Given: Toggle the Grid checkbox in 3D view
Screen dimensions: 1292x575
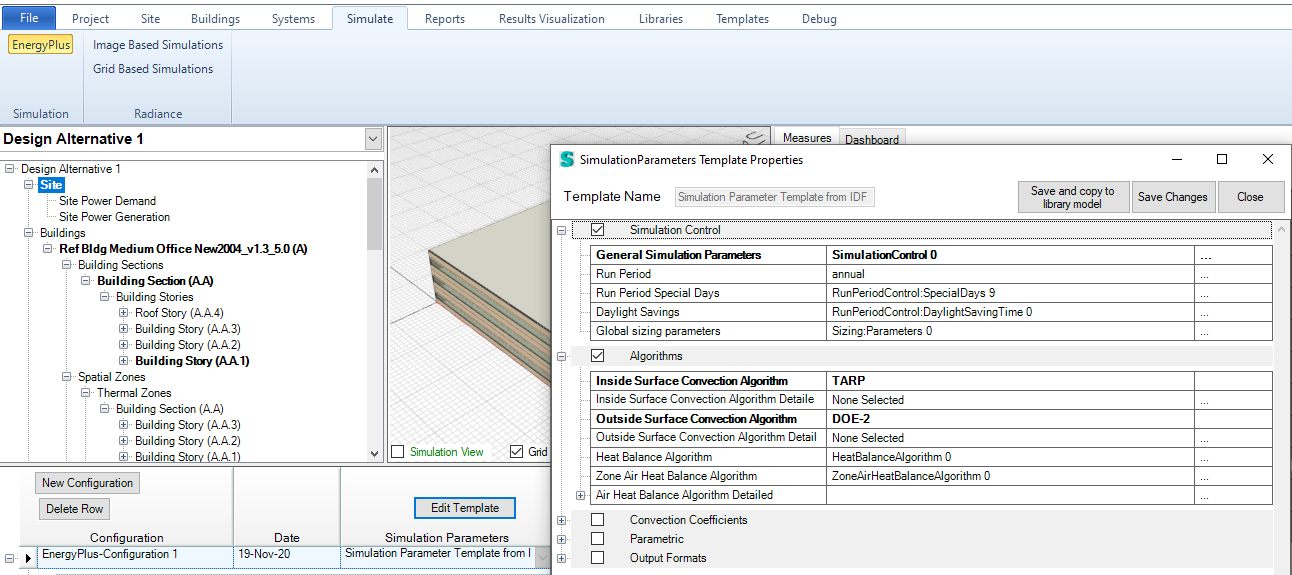Looking at the screenshot, I should (x=516, y=452).
